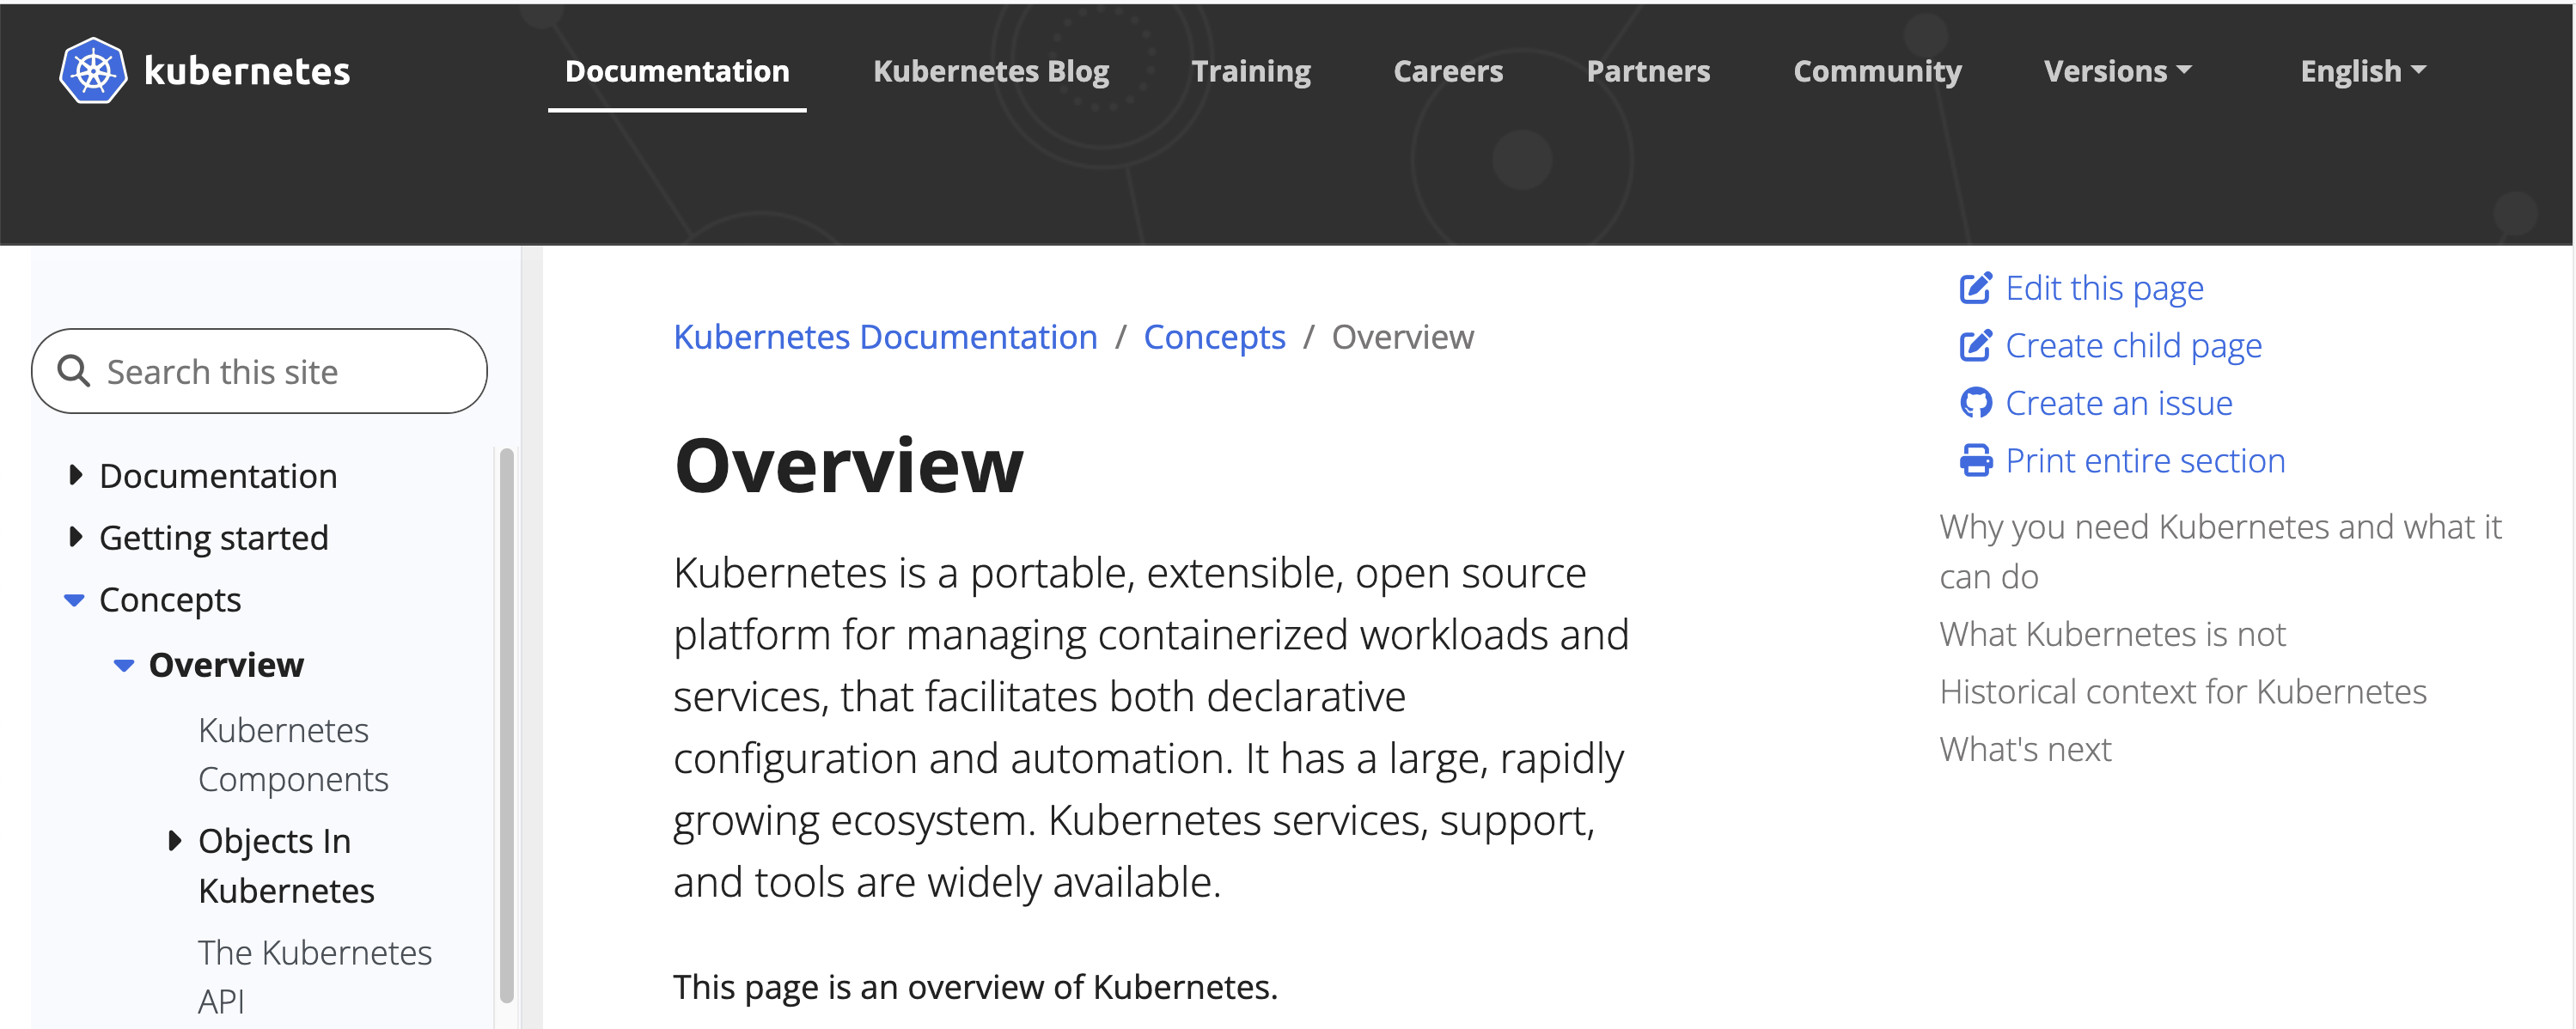Open the Versions dropdown menu
The width and height of the screenshot is (2576, 1029).
(x=2117, y=71)
